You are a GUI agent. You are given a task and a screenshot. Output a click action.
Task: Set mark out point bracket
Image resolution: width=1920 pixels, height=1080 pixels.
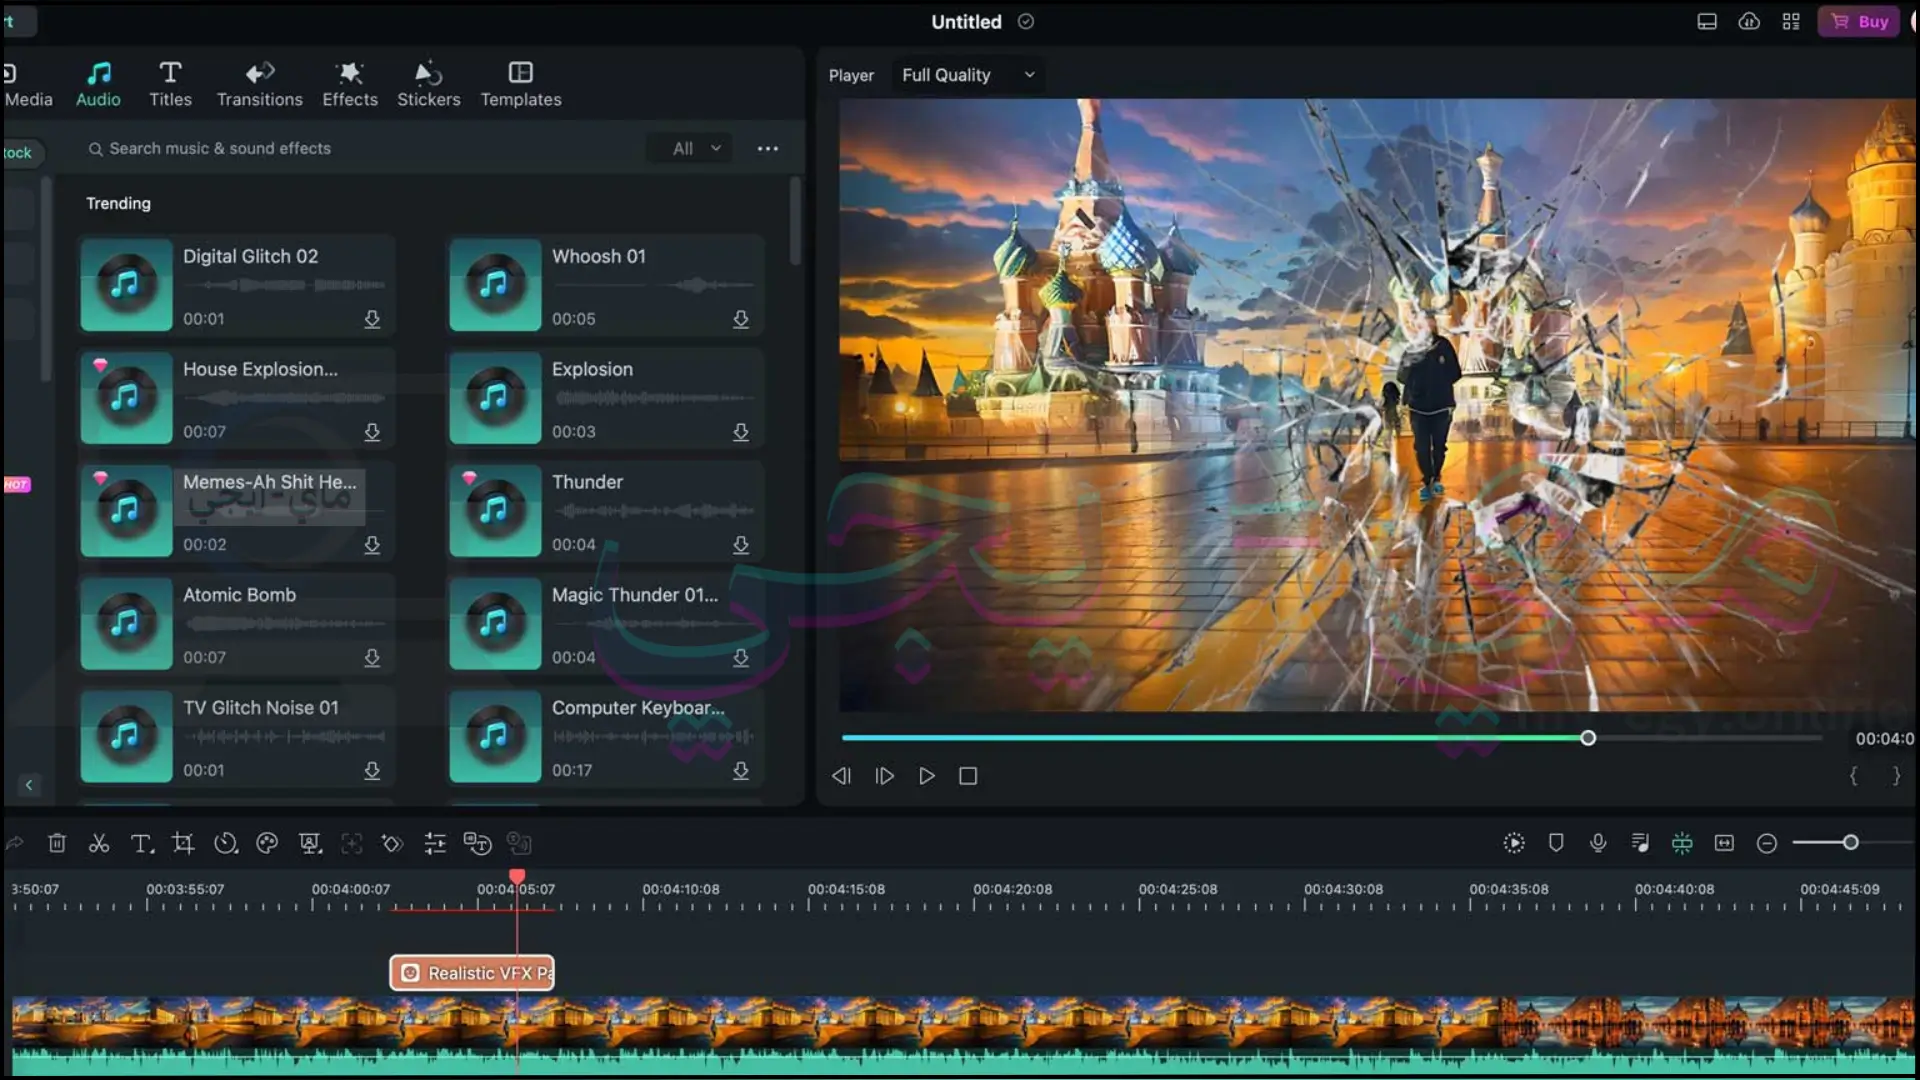(1896, 776)
